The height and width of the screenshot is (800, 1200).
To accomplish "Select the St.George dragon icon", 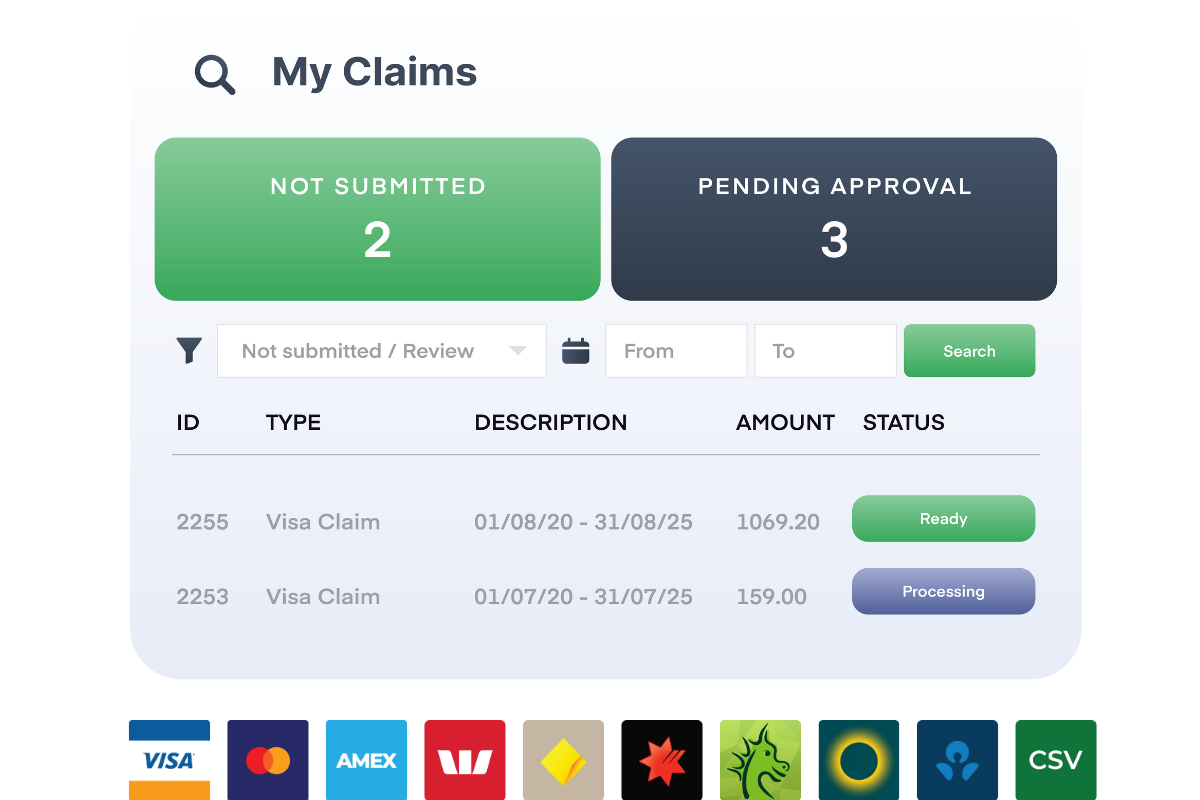I will [760, 760].
